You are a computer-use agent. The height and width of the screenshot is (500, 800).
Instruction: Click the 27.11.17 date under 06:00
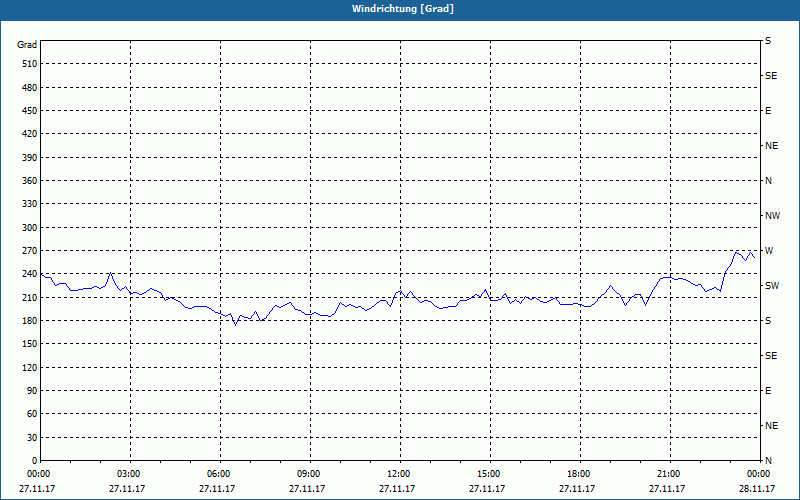coord(217,488)
